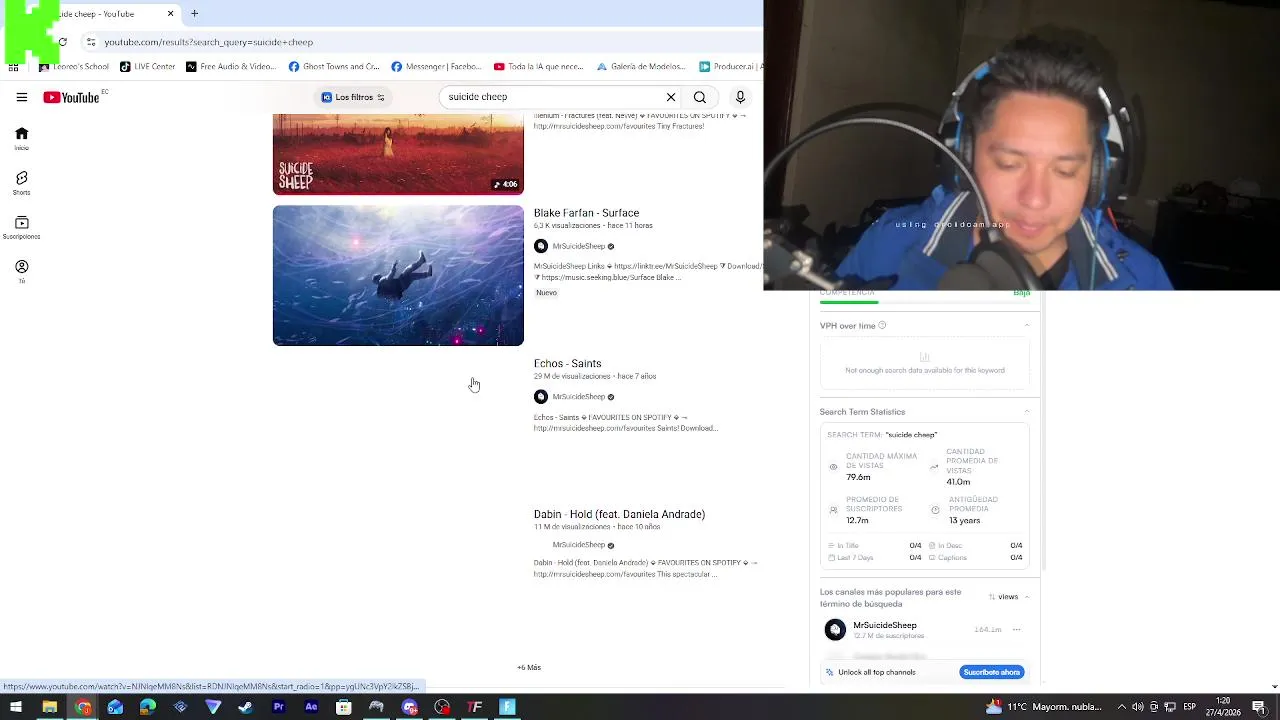Collapse the popular channels section
1280x720 pixels.
click(x=1027, y=597)
